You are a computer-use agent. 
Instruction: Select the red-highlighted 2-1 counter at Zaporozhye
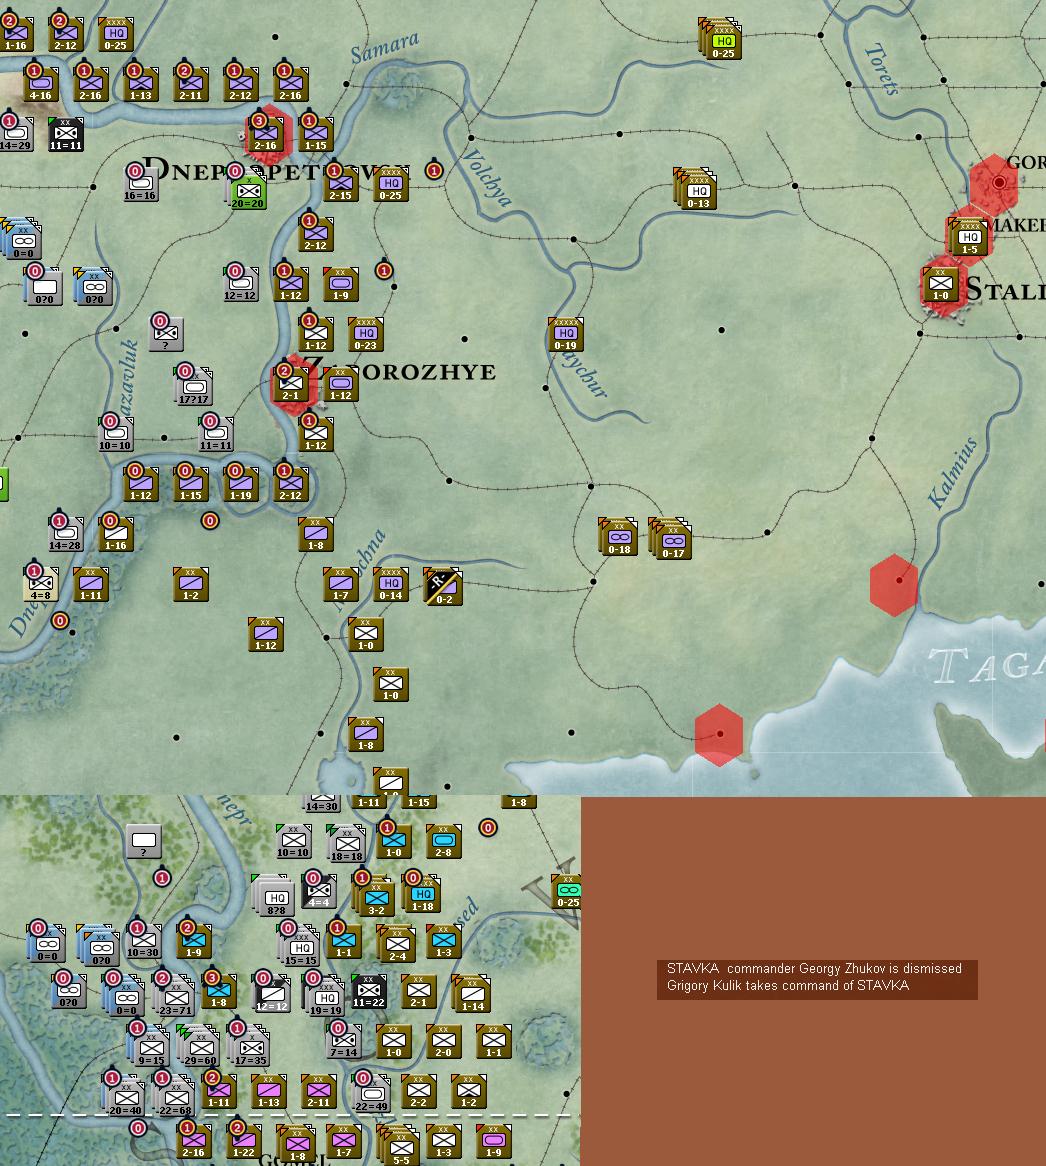291,384
